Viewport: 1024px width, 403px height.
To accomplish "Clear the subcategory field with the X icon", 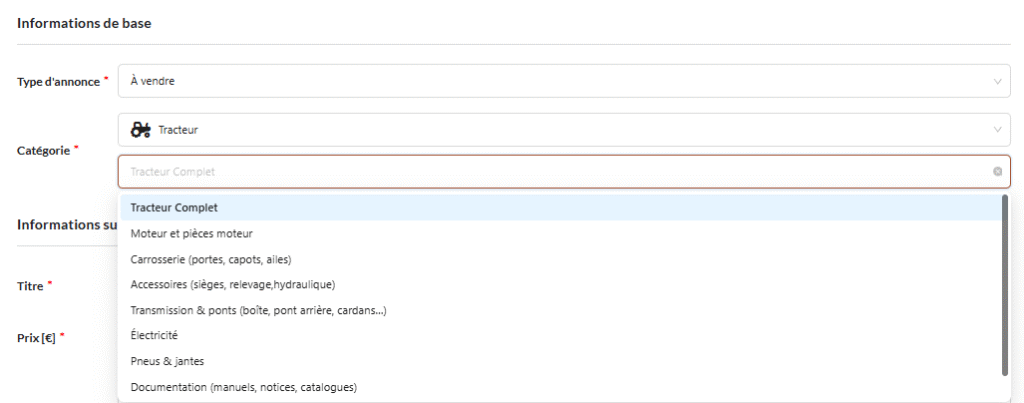I will point(997,171).
